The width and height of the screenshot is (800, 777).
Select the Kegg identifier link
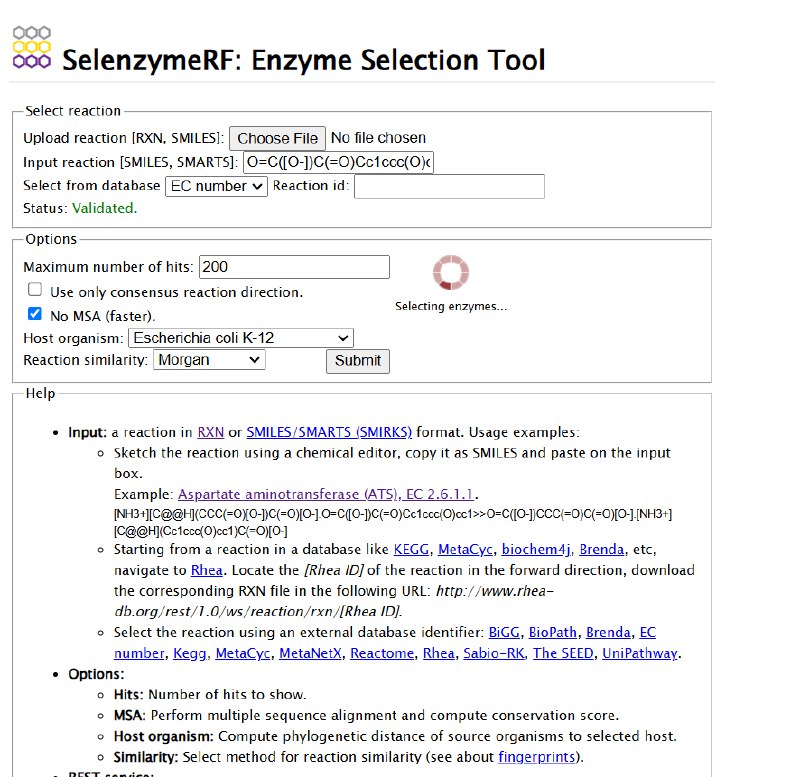(190, 654)
